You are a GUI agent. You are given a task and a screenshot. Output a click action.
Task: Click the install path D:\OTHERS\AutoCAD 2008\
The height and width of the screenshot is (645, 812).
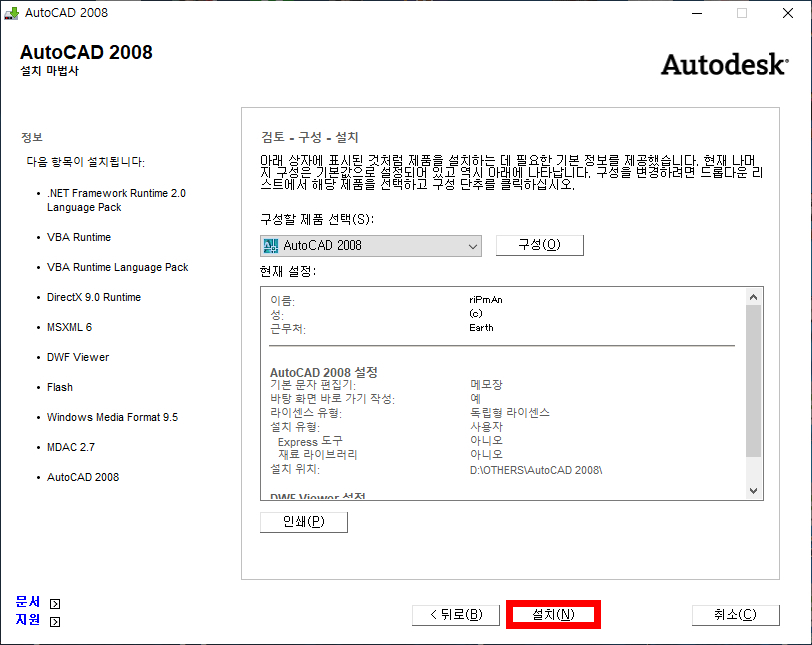(536, 470)
